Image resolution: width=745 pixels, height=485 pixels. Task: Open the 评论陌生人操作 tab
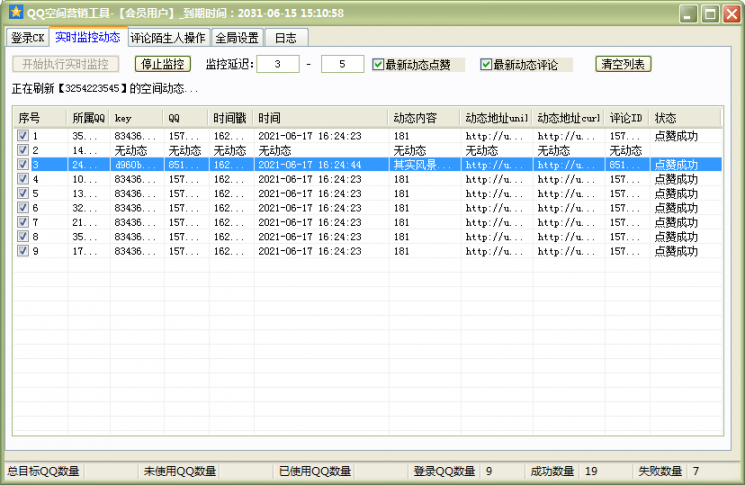pos(168,38)
